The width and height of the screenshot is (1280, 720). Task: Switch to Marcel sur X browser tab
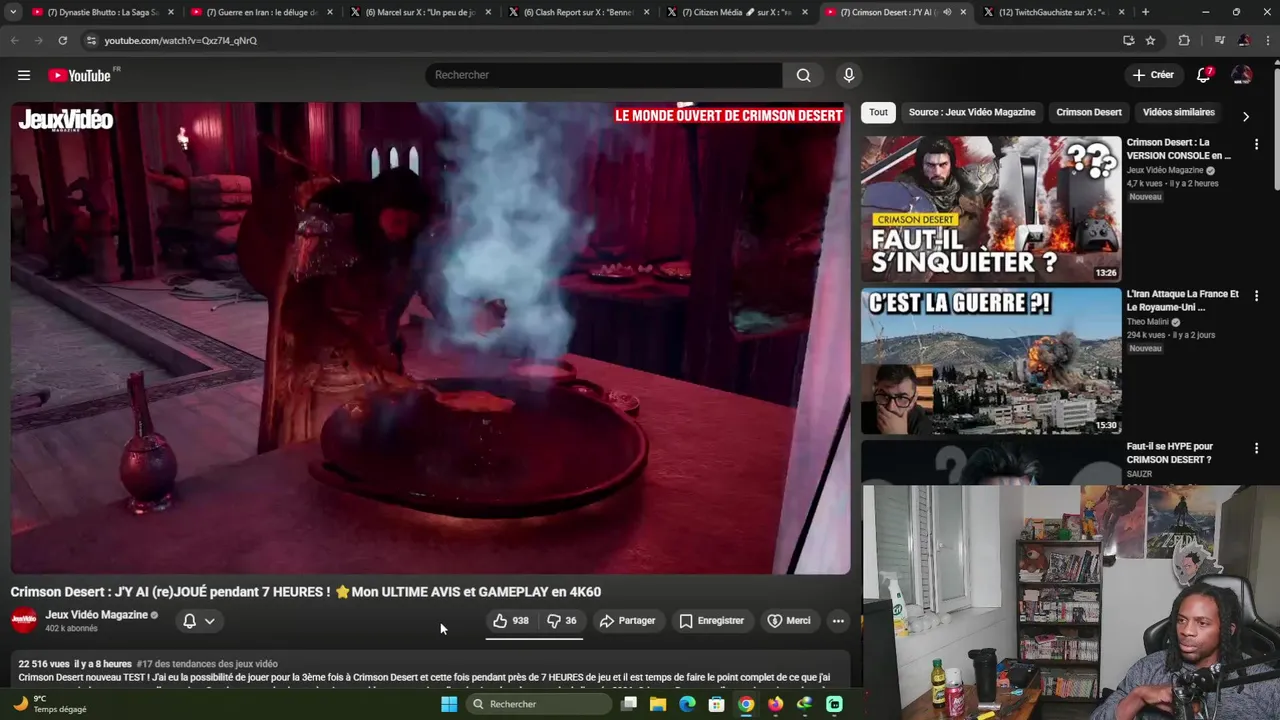(x=420, y=12)
